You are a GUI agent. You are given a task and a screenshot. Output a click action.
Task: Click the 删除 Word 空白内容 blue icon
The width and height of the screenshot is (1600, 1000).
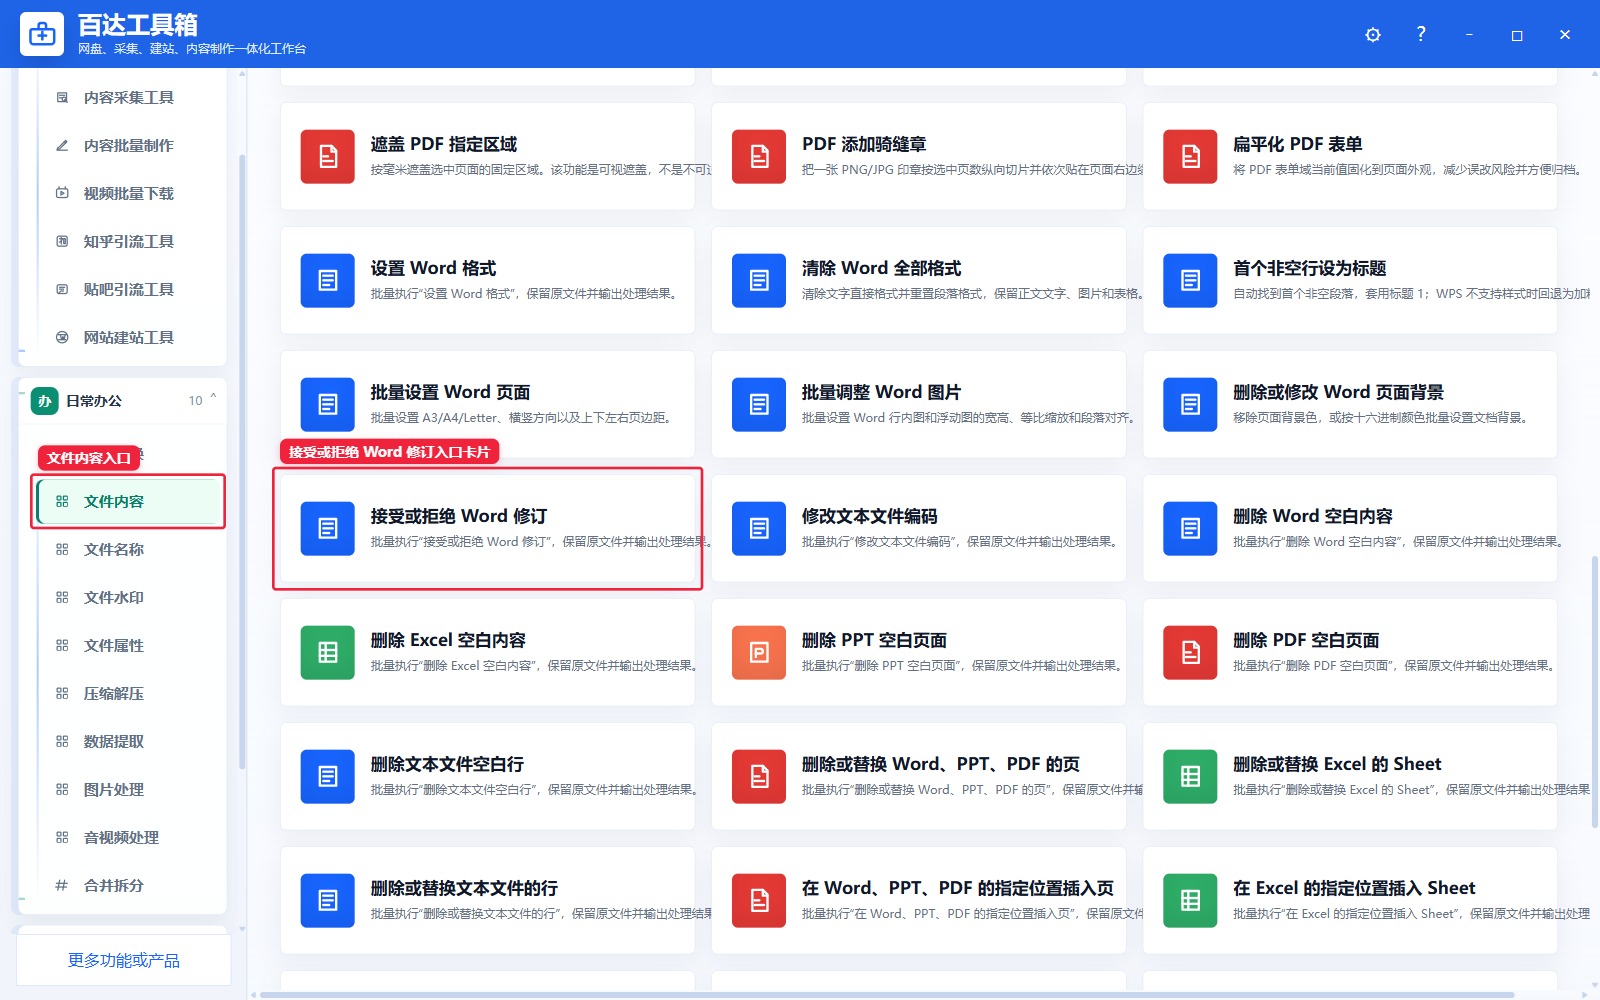click(1190, 528)
